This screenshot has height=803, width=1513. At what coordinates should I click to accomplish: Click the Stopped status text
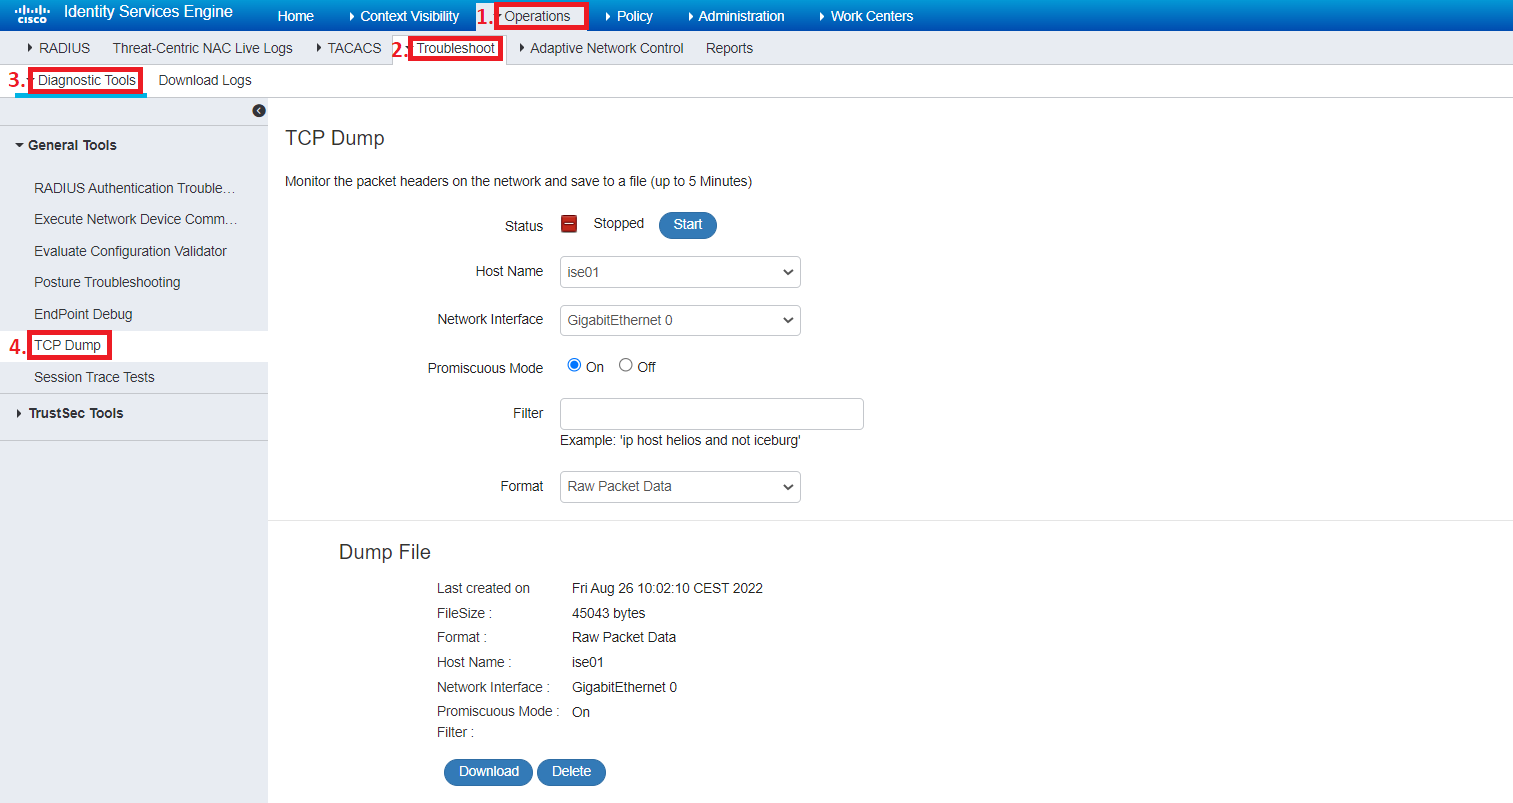[x=618, y=223]
